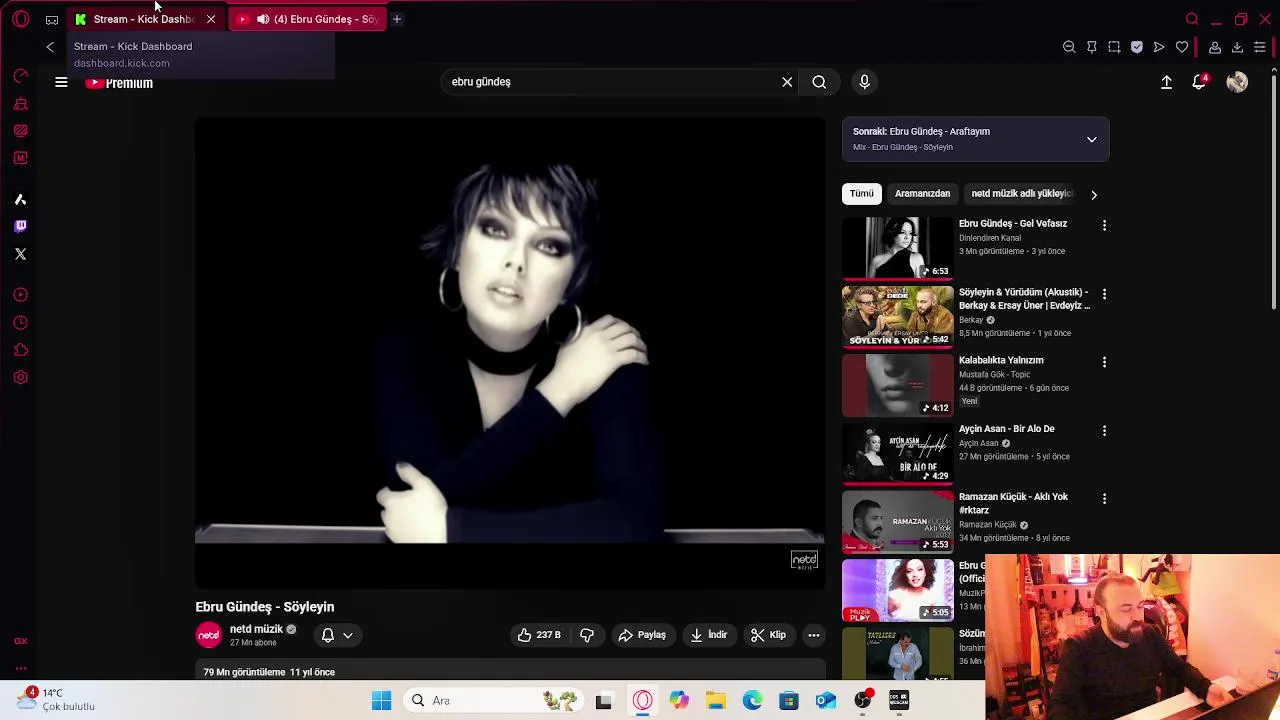Image resolution: width=1280 pixels, height=720 pixels.
Task: Open options for 'Kalabalıkta Yalnızım' video
Action: click(1104, 362)
